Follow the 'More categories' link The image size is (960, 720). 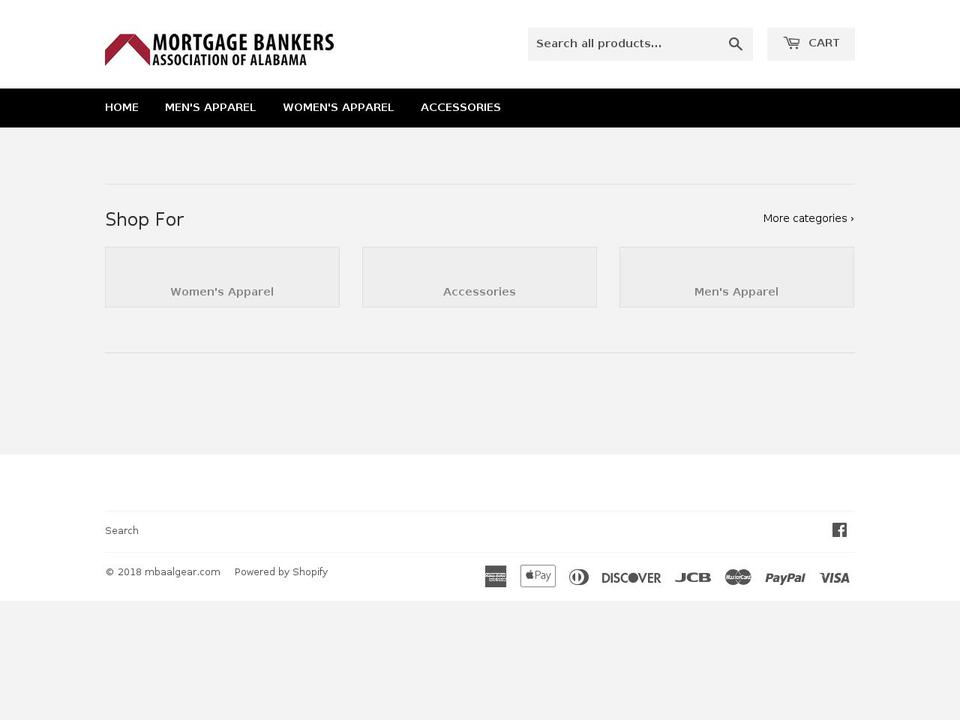click(808, 218)
